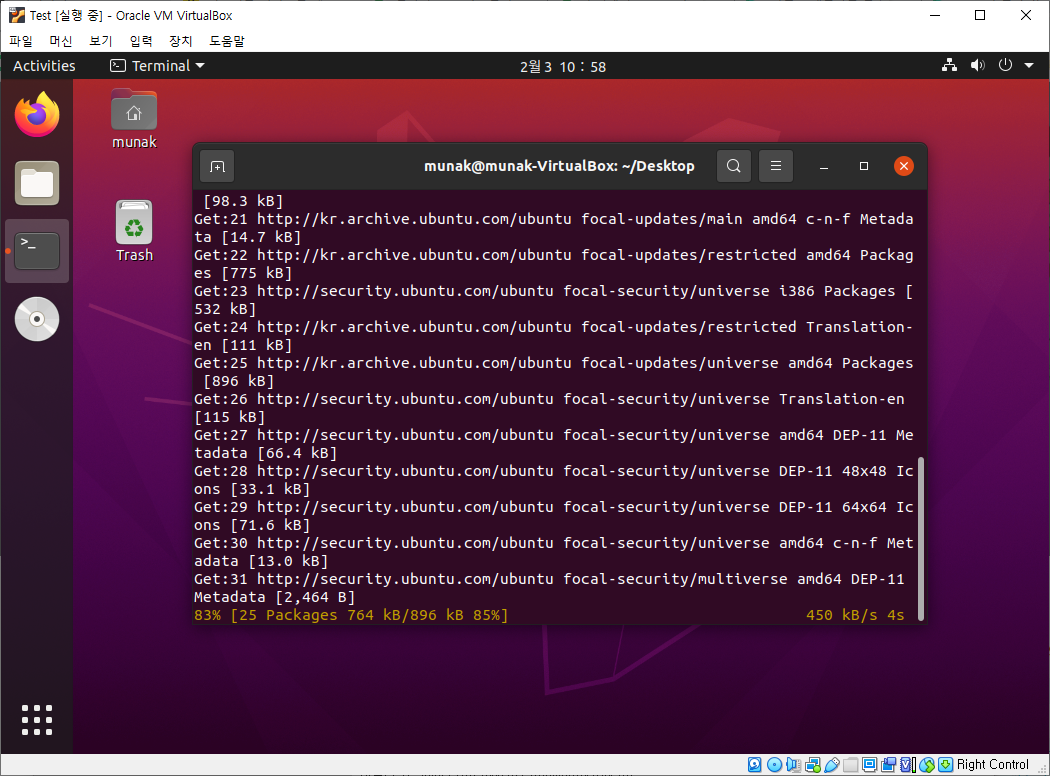Expand the system menu arrow in top bar
This screenshot has height=776, width=1050.
(x=1029, y=66)
